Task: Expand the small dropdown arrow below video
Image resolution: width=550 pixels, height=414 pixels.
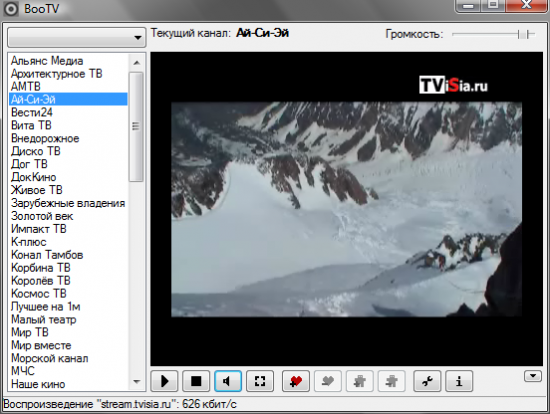Action: 533,376
